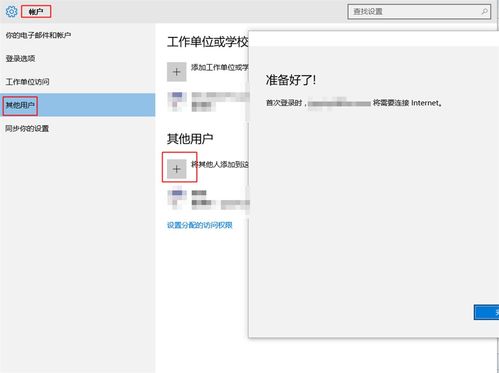Click the plus icon for 将其他人添加到这台电脑

click(176, 169)
